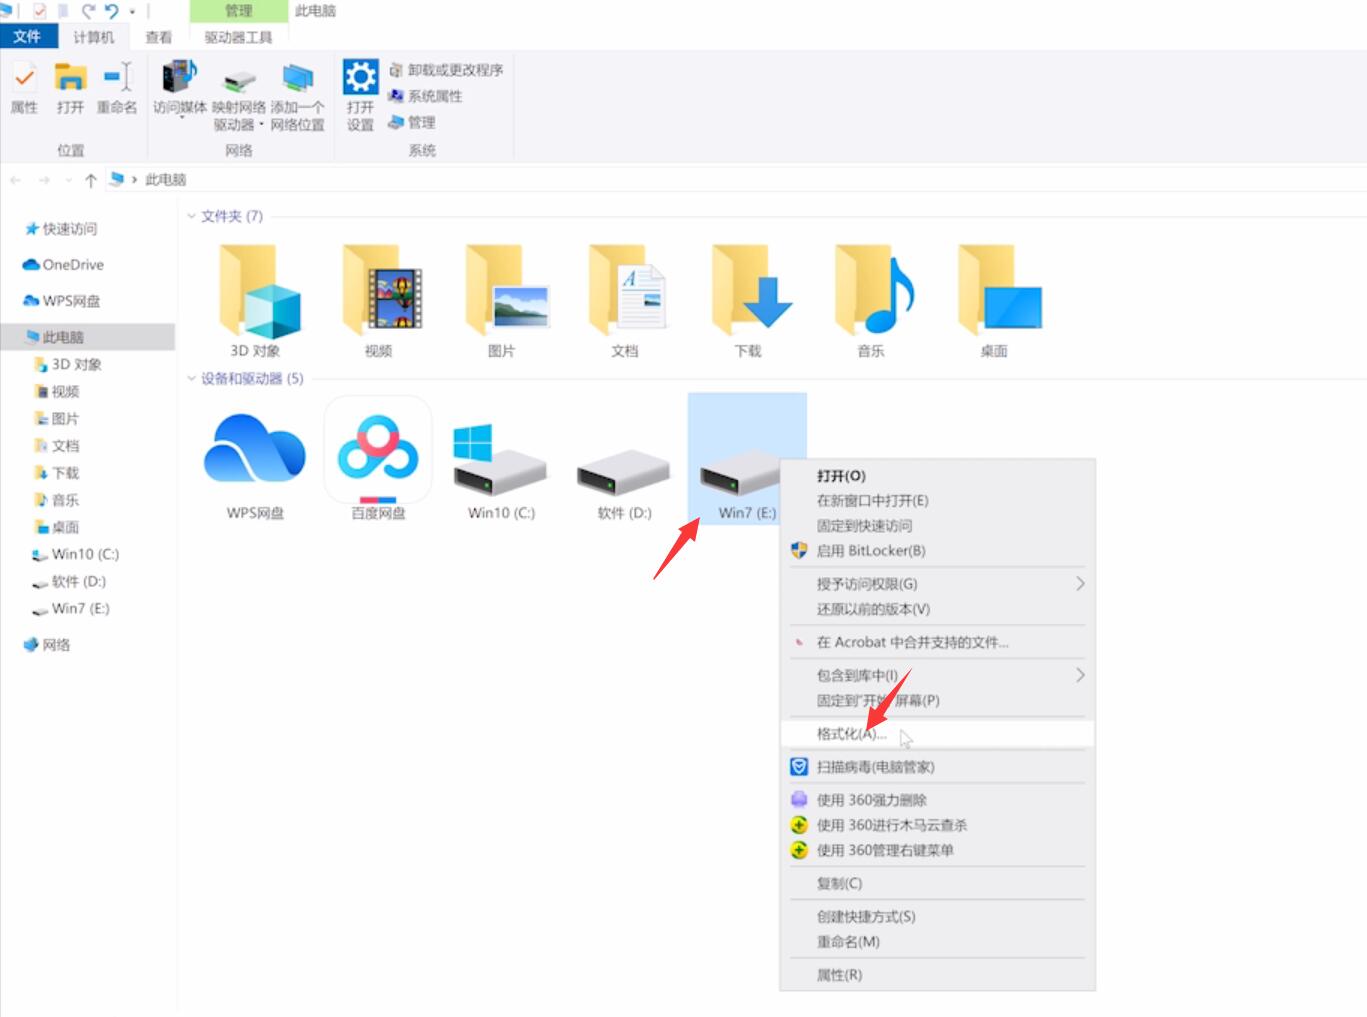Choose 格式化(A)... in the context menu

[937, 734]
